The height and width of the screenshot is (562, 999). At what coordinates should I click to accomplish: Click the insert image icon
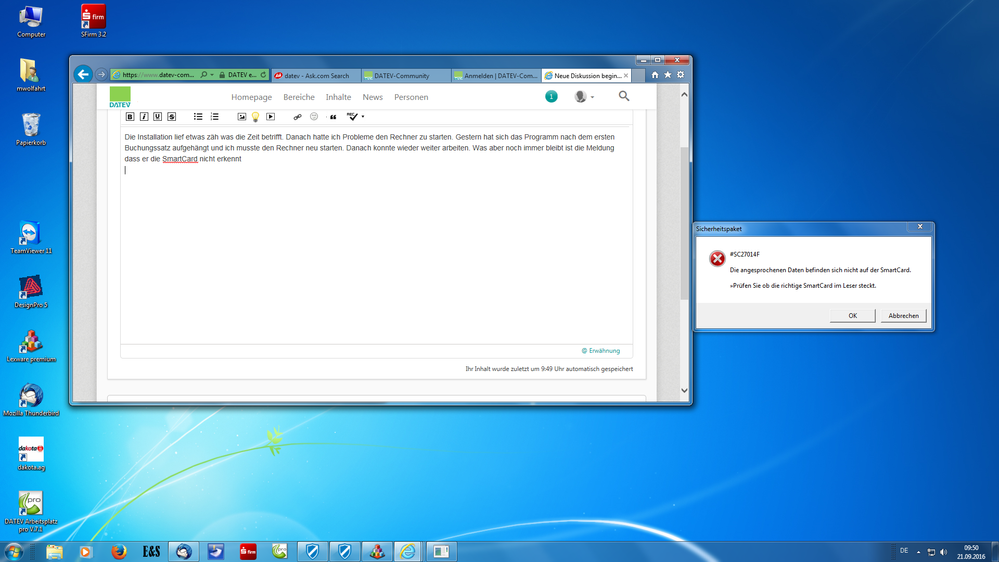click(x=242, y=117)
